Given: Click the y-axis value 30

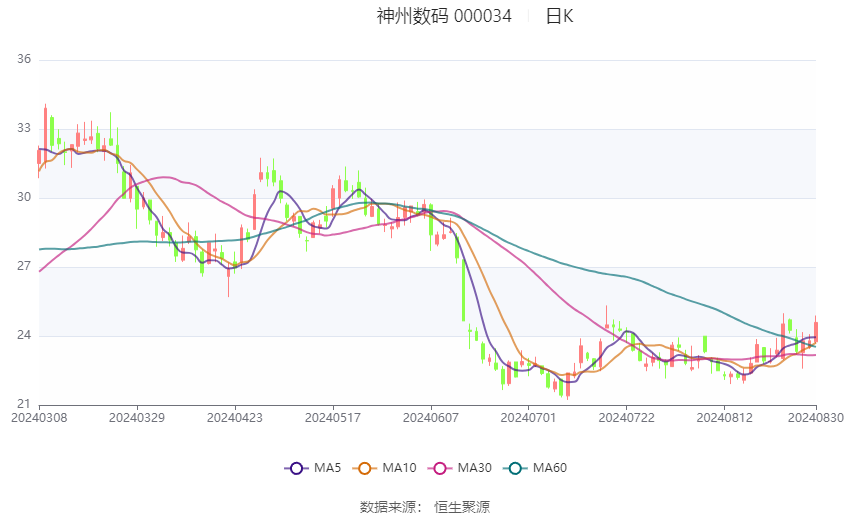Looking at the screenshot, I should pyautogui.click(x=24, y=197).
